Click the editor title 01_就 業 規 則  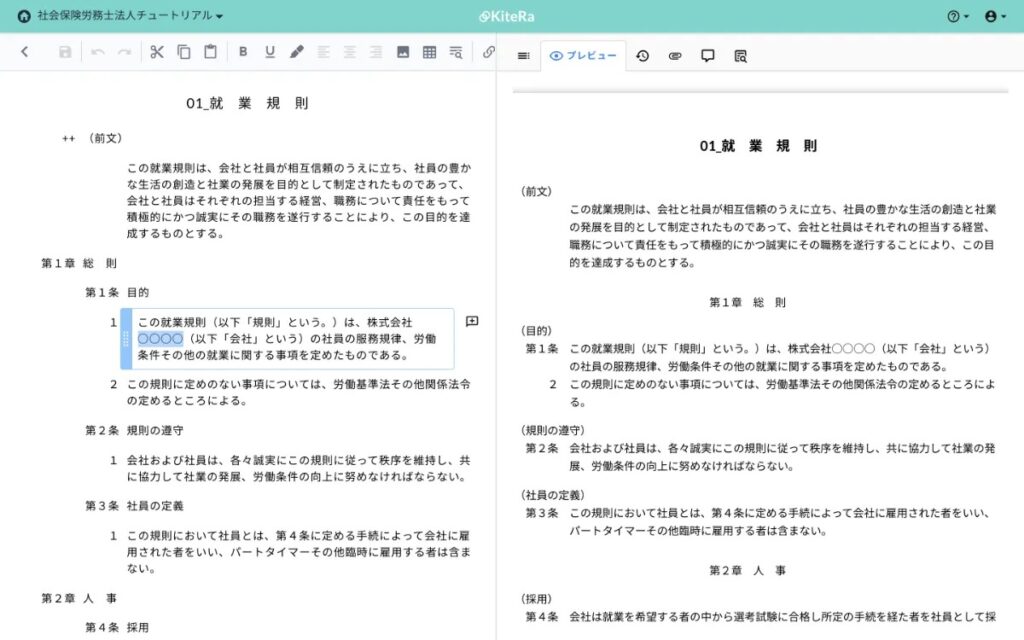tap(247, 103)
